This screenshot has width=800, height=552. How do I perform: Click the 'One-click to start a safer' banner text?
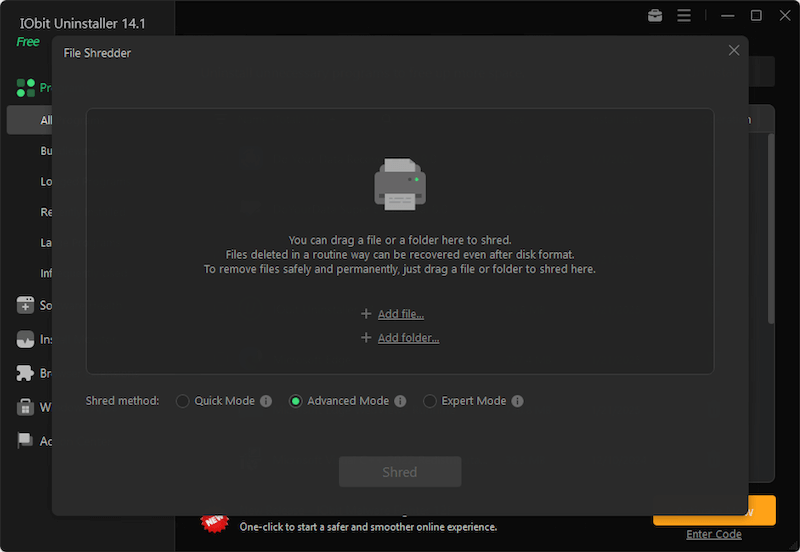368,527
